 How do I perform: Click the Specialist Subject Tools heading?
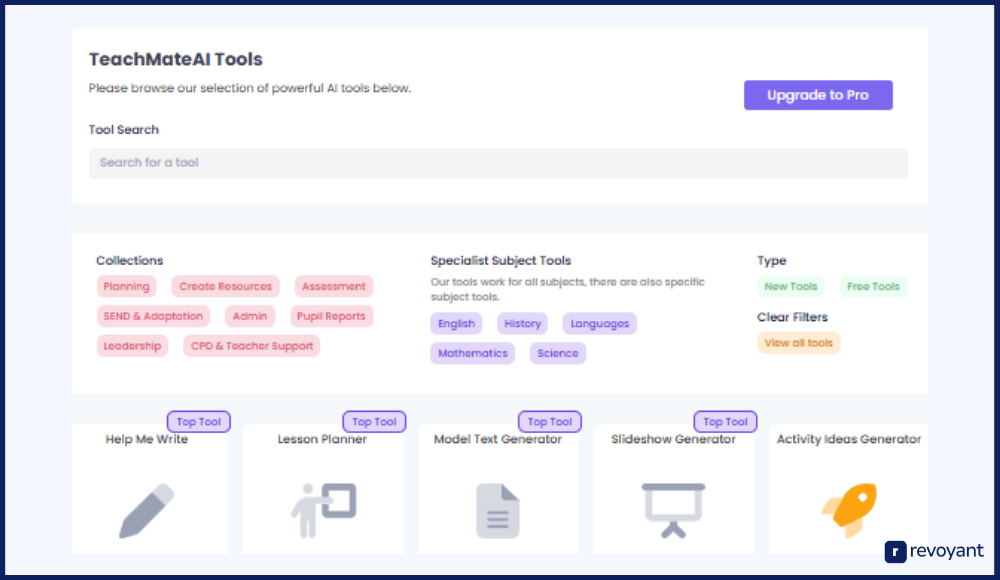[x=501, y=260]
